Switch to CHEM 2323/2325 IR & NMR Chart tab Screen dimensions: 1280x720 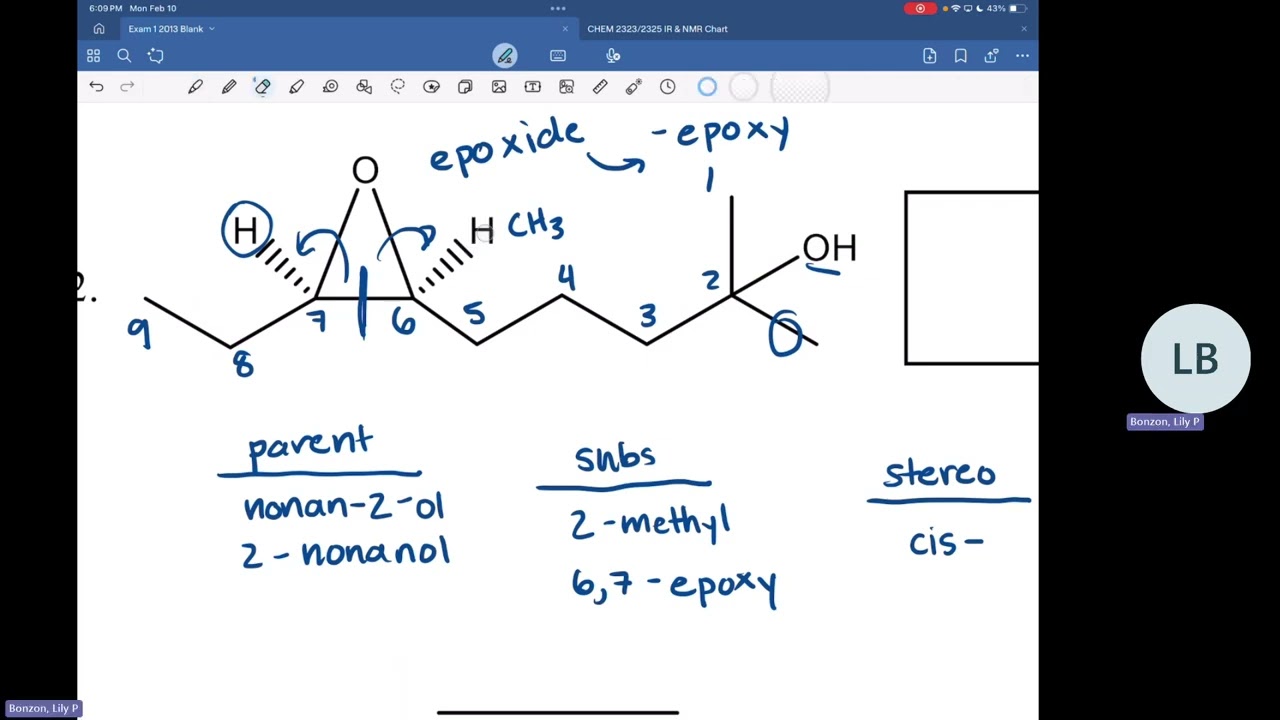657,29
